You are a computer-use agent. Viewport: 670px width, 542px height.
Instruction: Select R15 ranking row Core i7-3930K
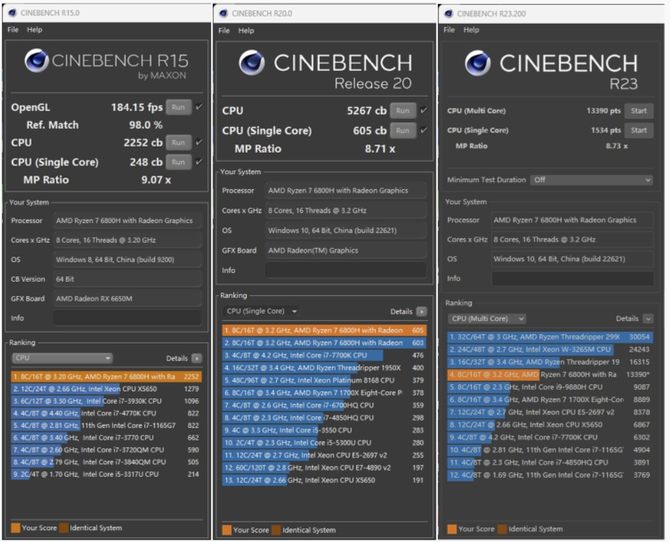pyautogui.click(x=106, y=401)
